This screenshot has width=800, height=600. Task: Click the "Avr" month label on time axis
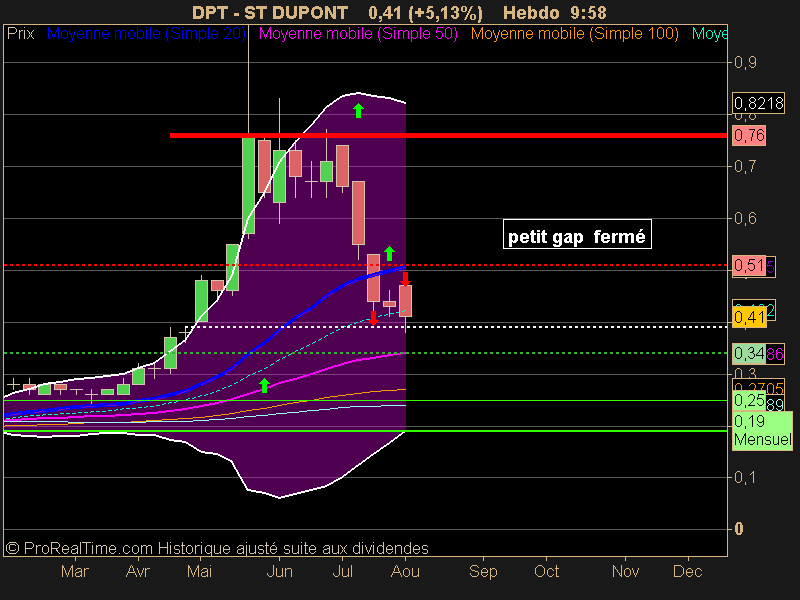pyautogui.click(x=138, y=571)
